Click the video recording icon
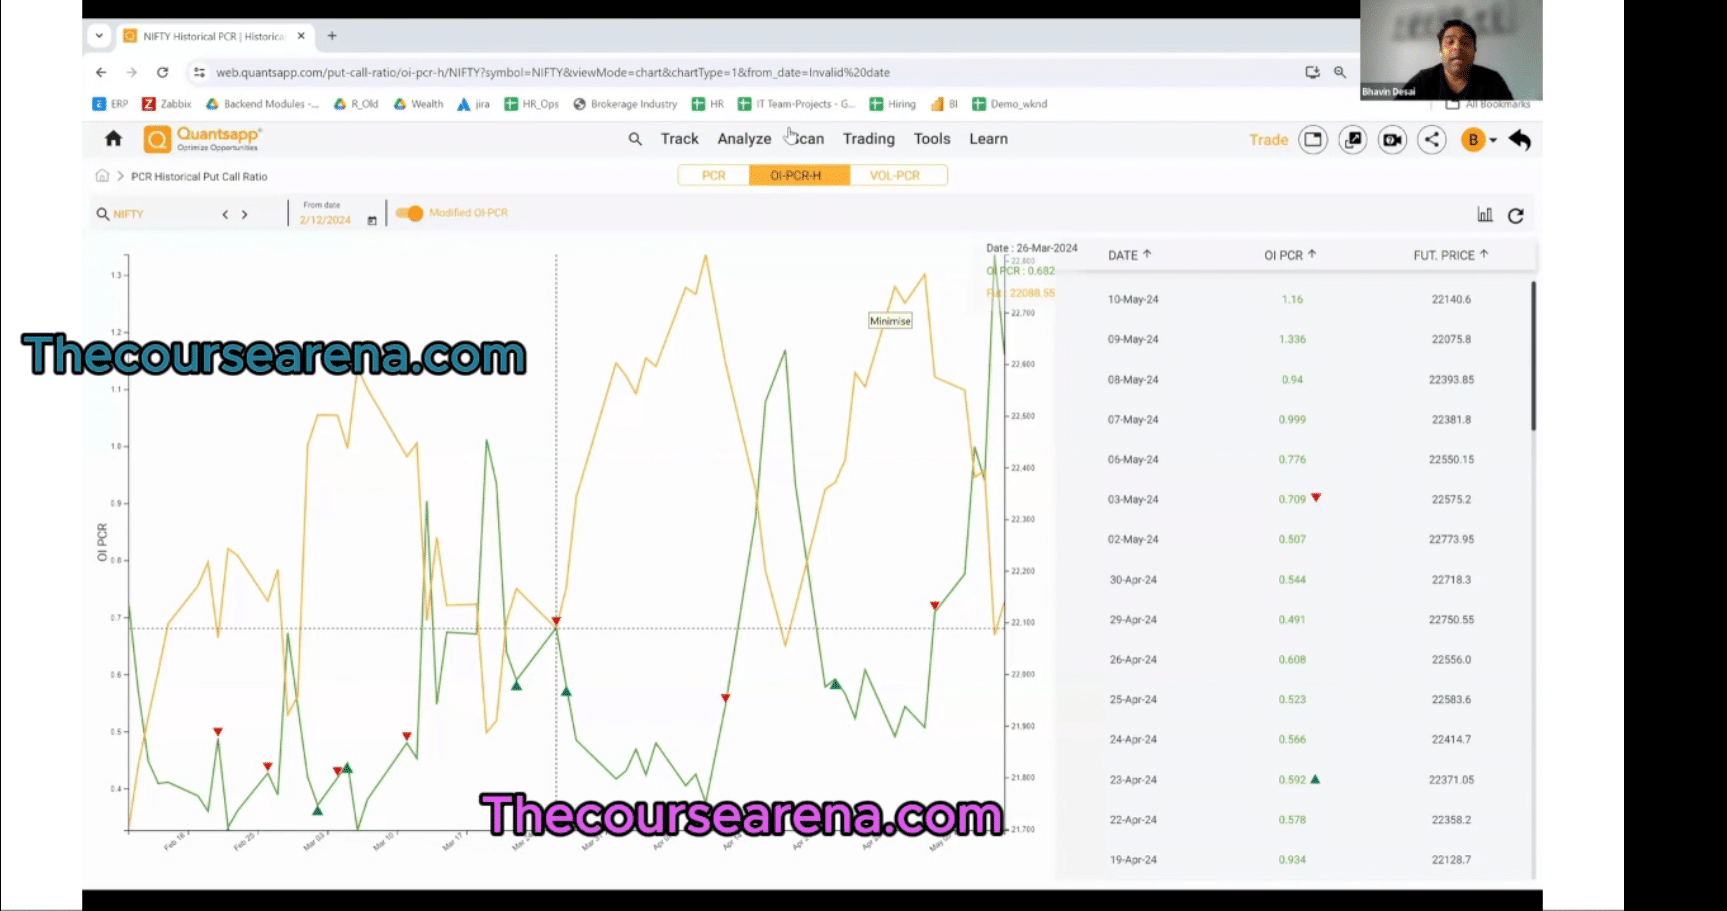1727x911 pixels. (x=1392, y=140)
